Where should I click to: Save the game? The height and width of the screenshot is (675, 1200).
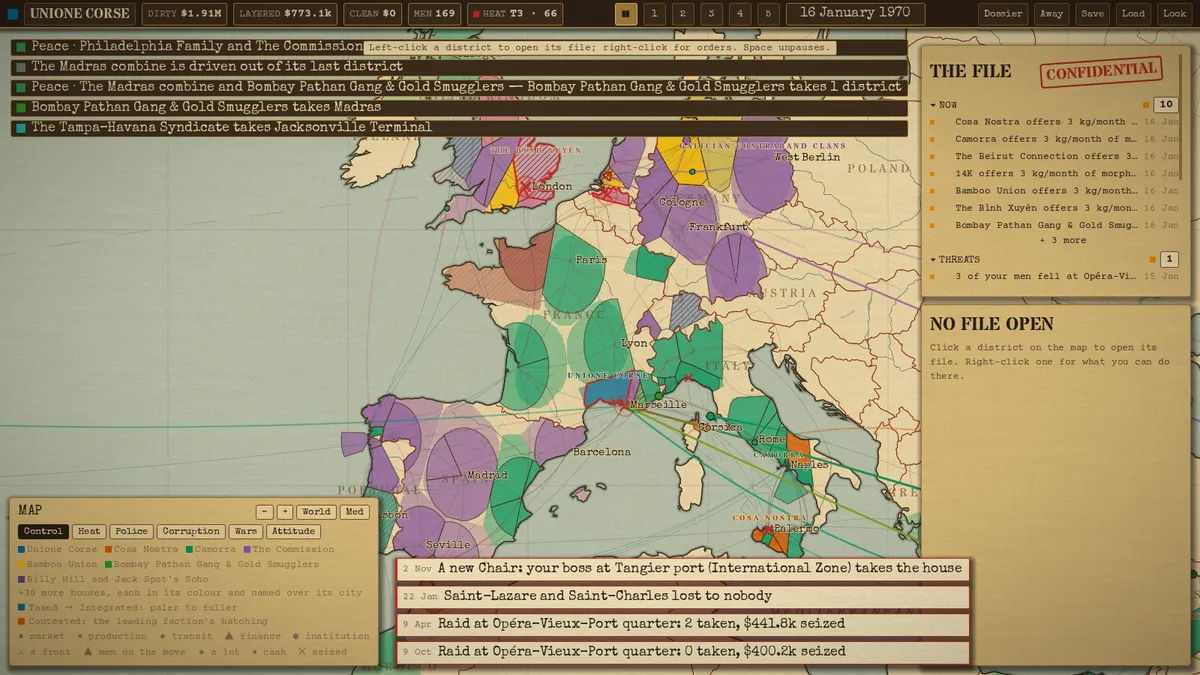[1093, 14]
